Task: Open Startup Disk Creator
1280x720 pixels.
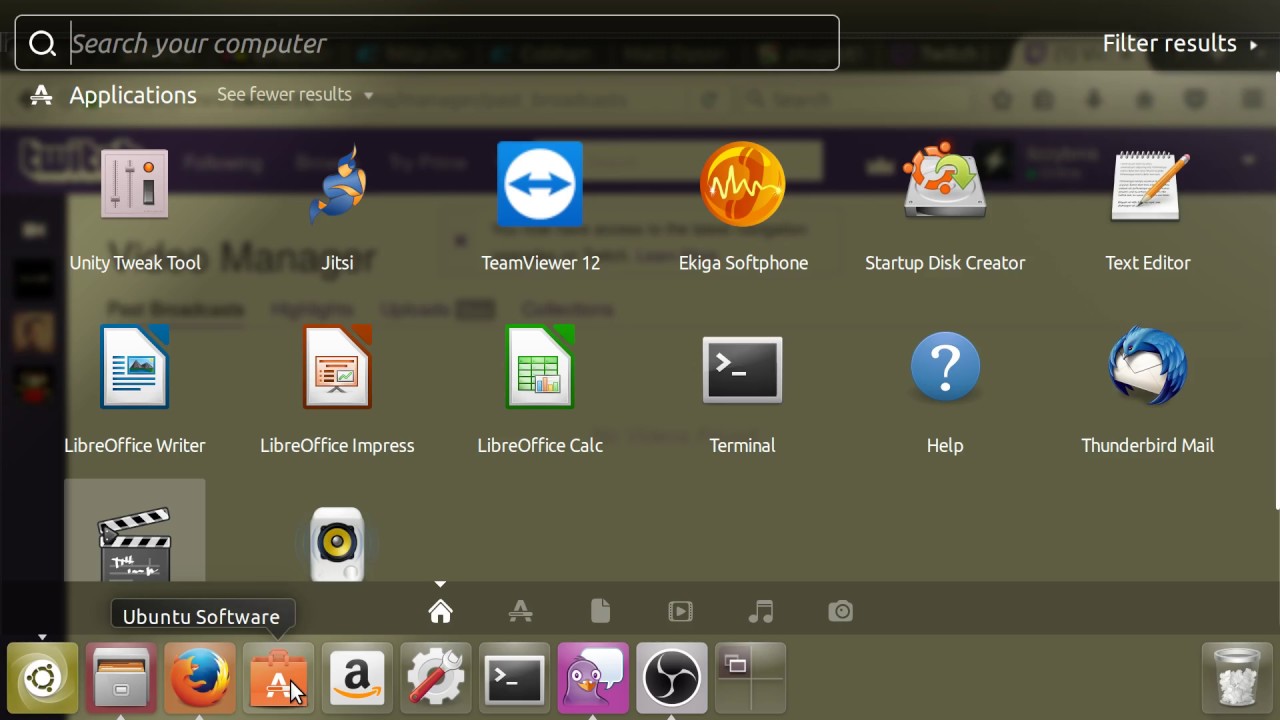Action: [x=945, y=182]
